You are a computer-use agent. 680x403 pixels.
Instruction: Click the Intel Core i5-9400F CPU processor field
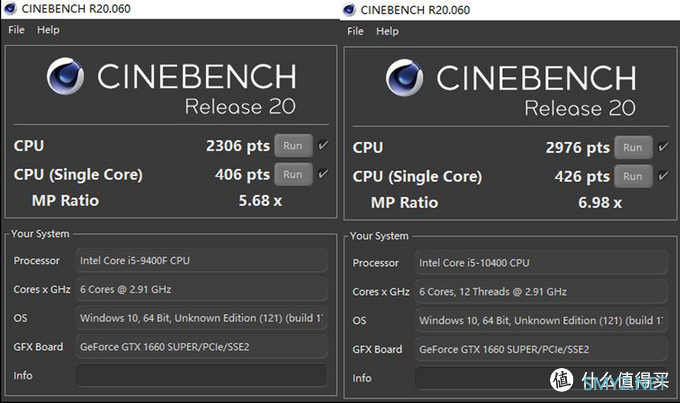[x=202, y=260]
